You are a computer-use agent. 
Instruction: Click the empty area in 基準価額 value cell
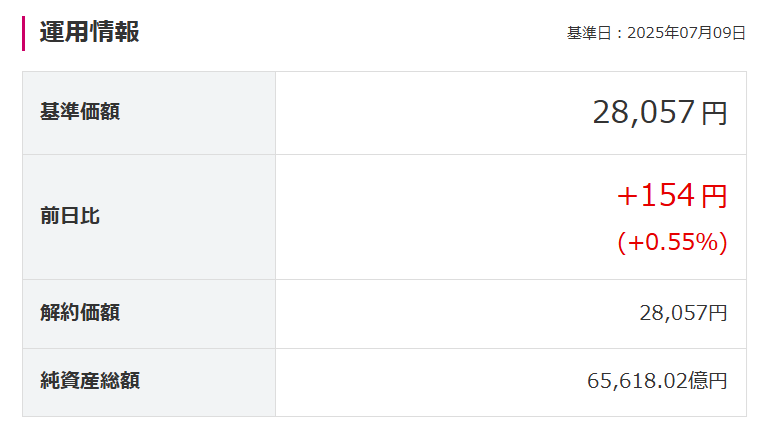(x=428, y=113)
